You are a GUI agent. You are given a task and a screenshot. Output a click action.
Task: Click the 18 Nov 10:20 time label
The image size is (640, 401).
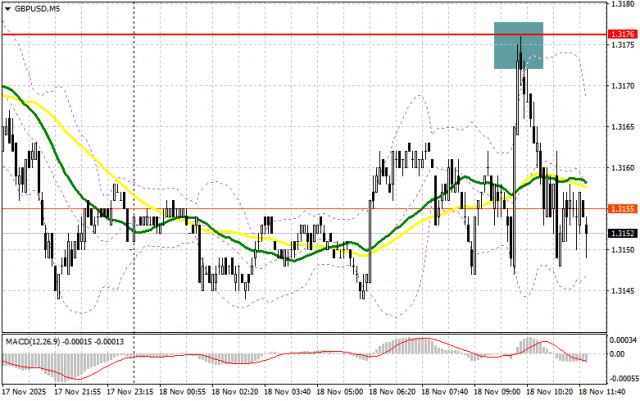coord(549,392)
